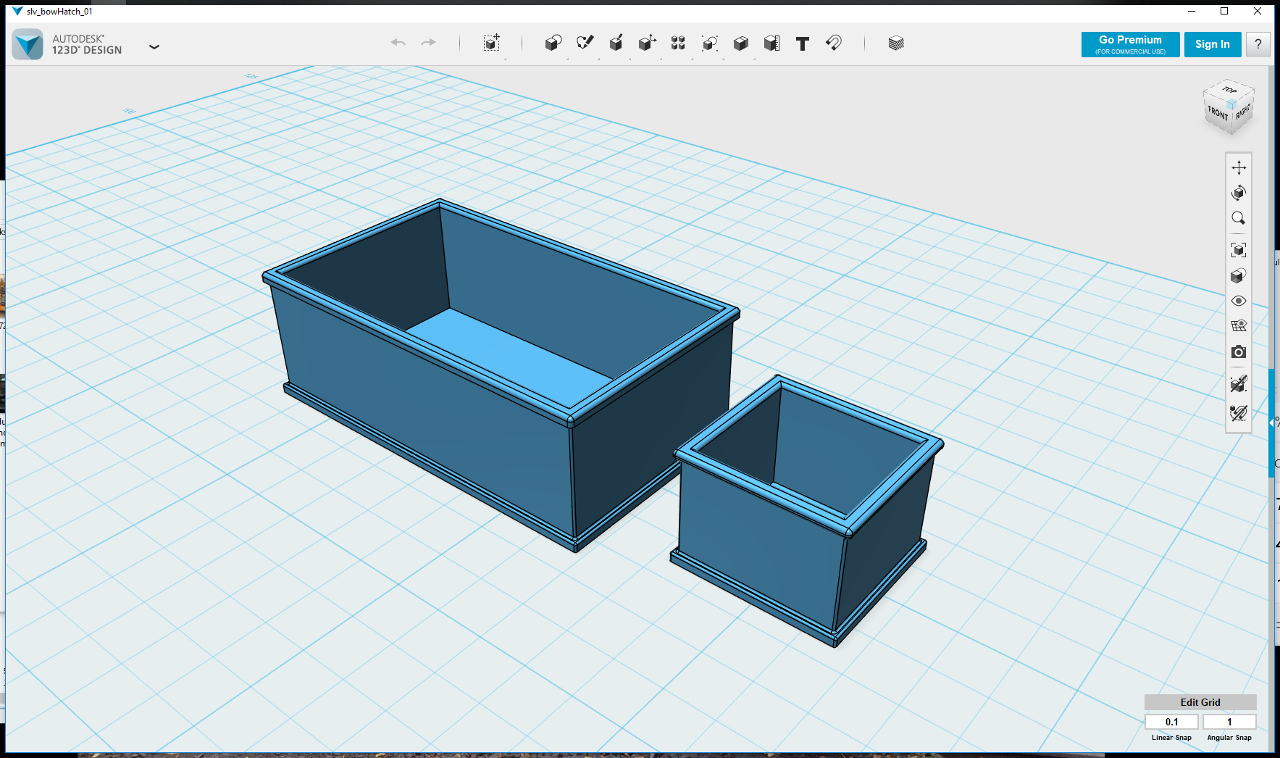Viewport: 1280px width, 758px height.
Task: Click the Edit Grid button
Action: coord(1201,702)
